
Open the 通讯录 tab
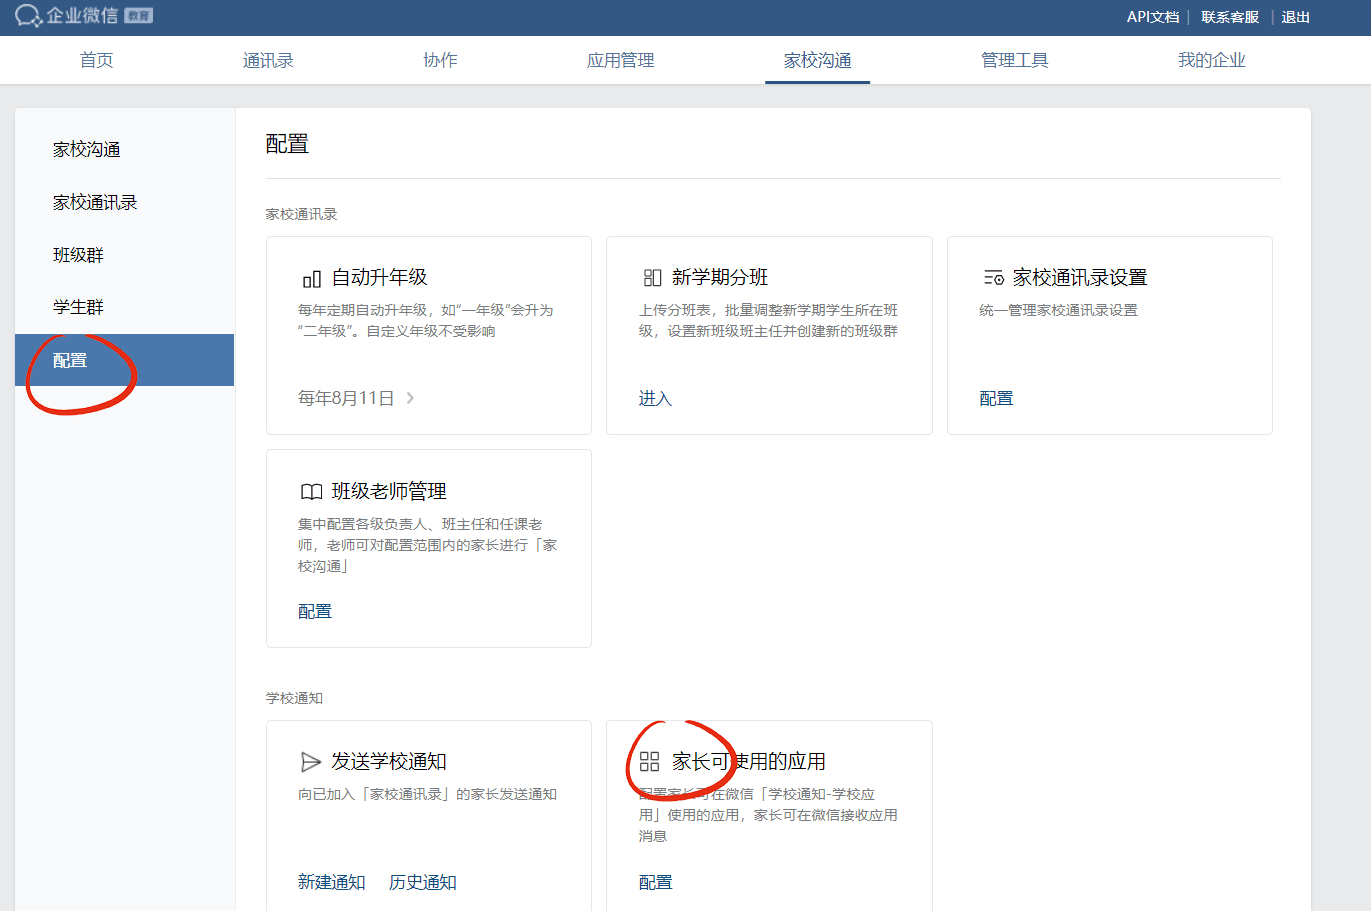tap(268, 60)
